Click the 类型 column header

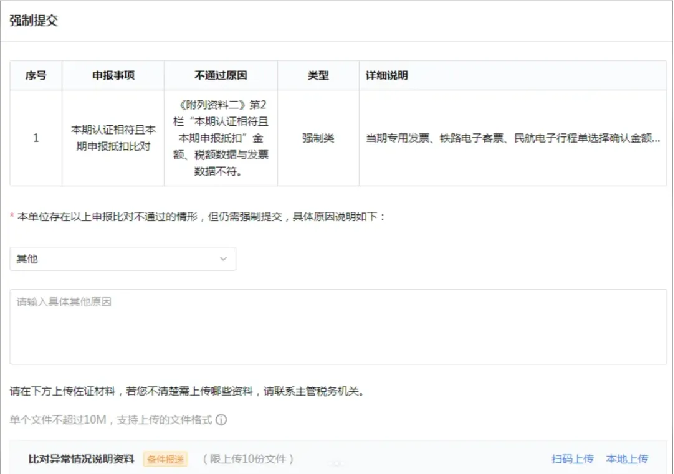point(318,75)
